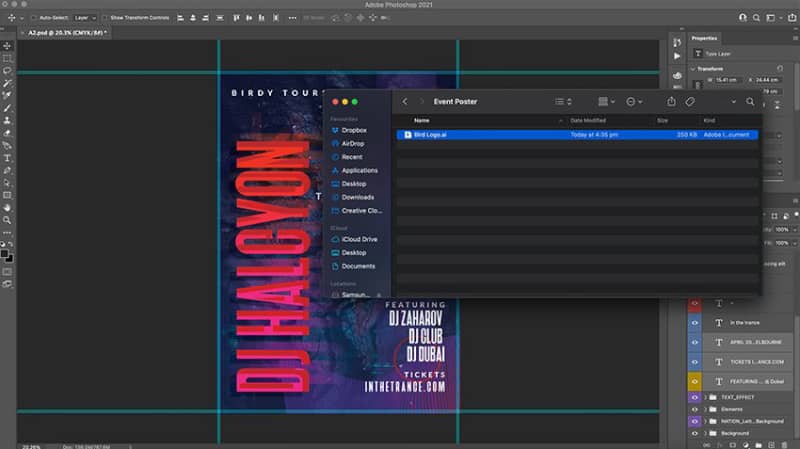Hide the 'TICKETS I...ANCE.COM' text layer
The image size is (800, 449).
694,362
